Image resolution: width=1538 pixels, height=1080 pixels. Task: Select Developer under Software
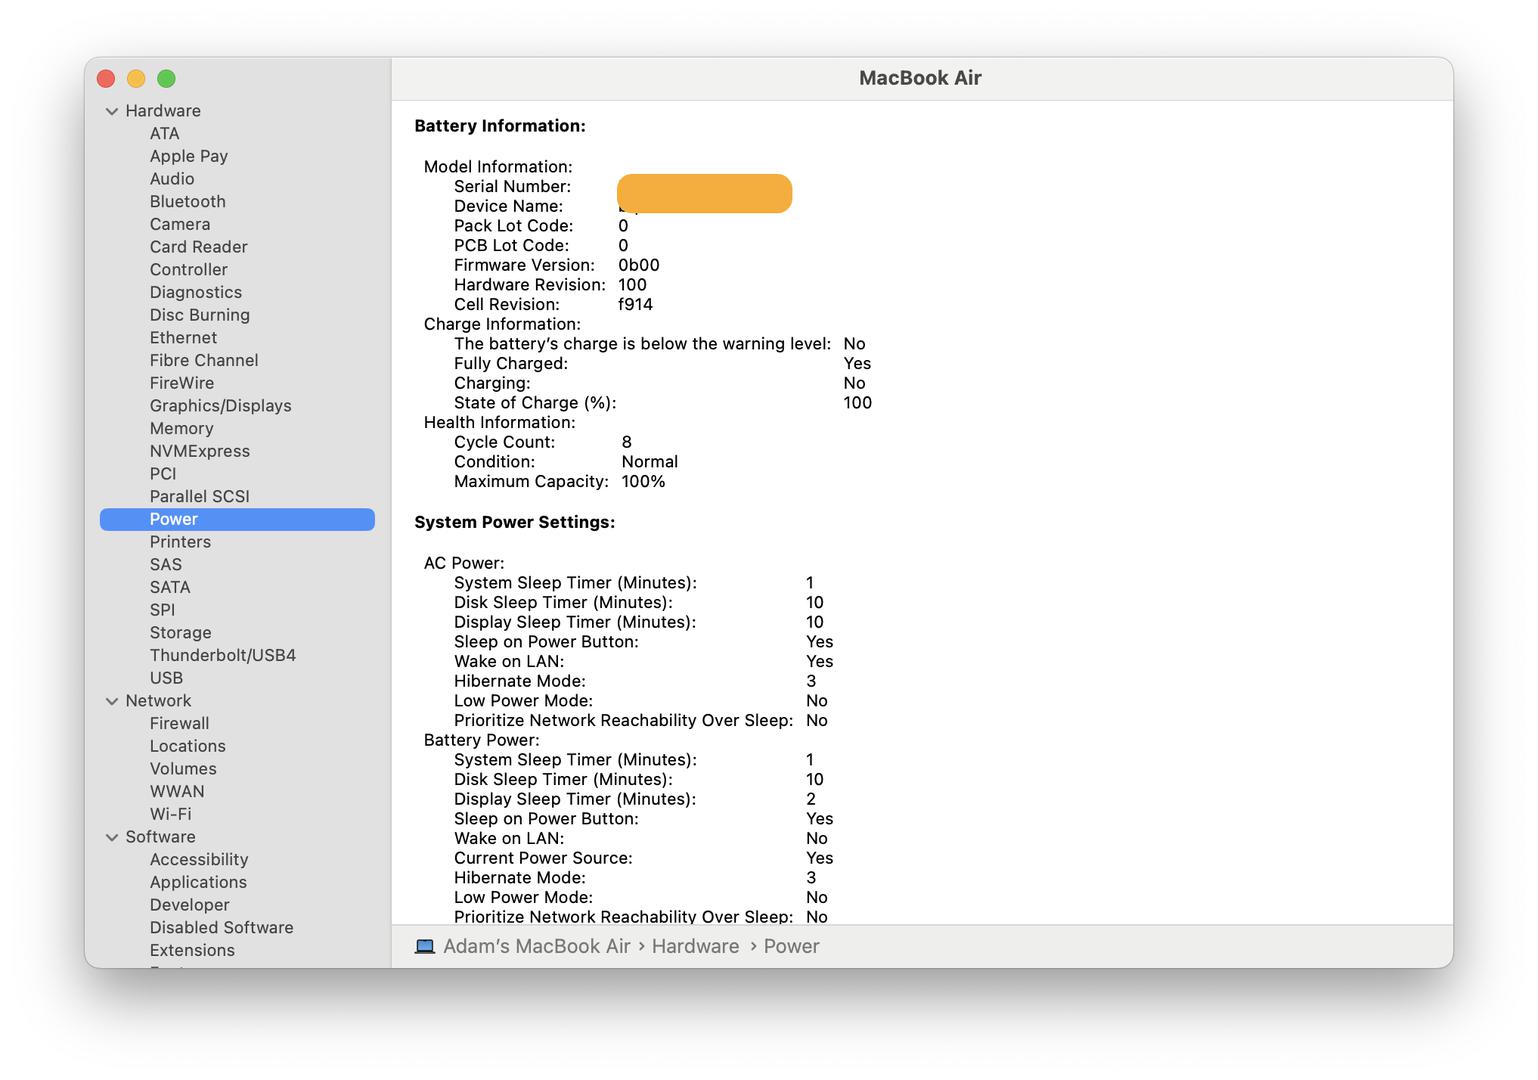[x=190, y=905]
